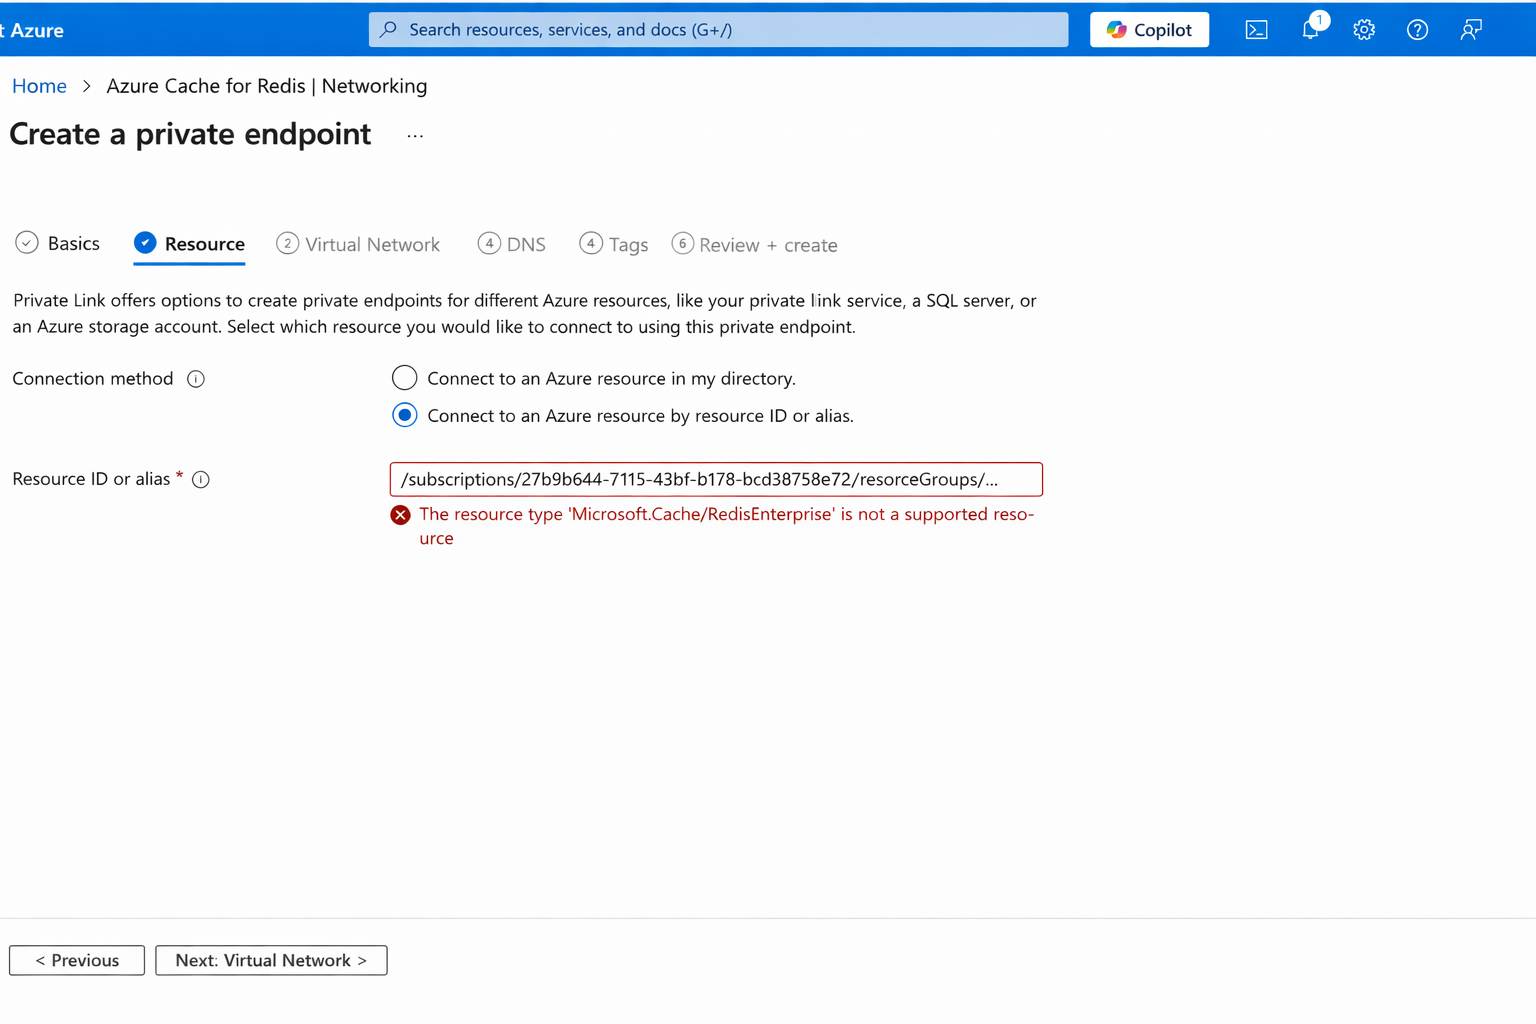Open the notifications bell
The width and height of the screenshot is (1536, 1024).
tap(1312, 28)
